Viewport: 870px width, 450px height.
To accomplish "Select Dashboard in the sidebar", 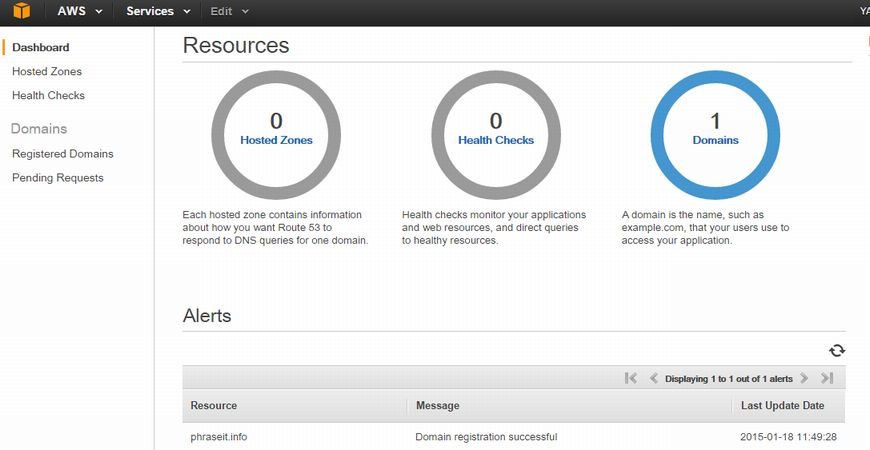I will tap(40, 47).
